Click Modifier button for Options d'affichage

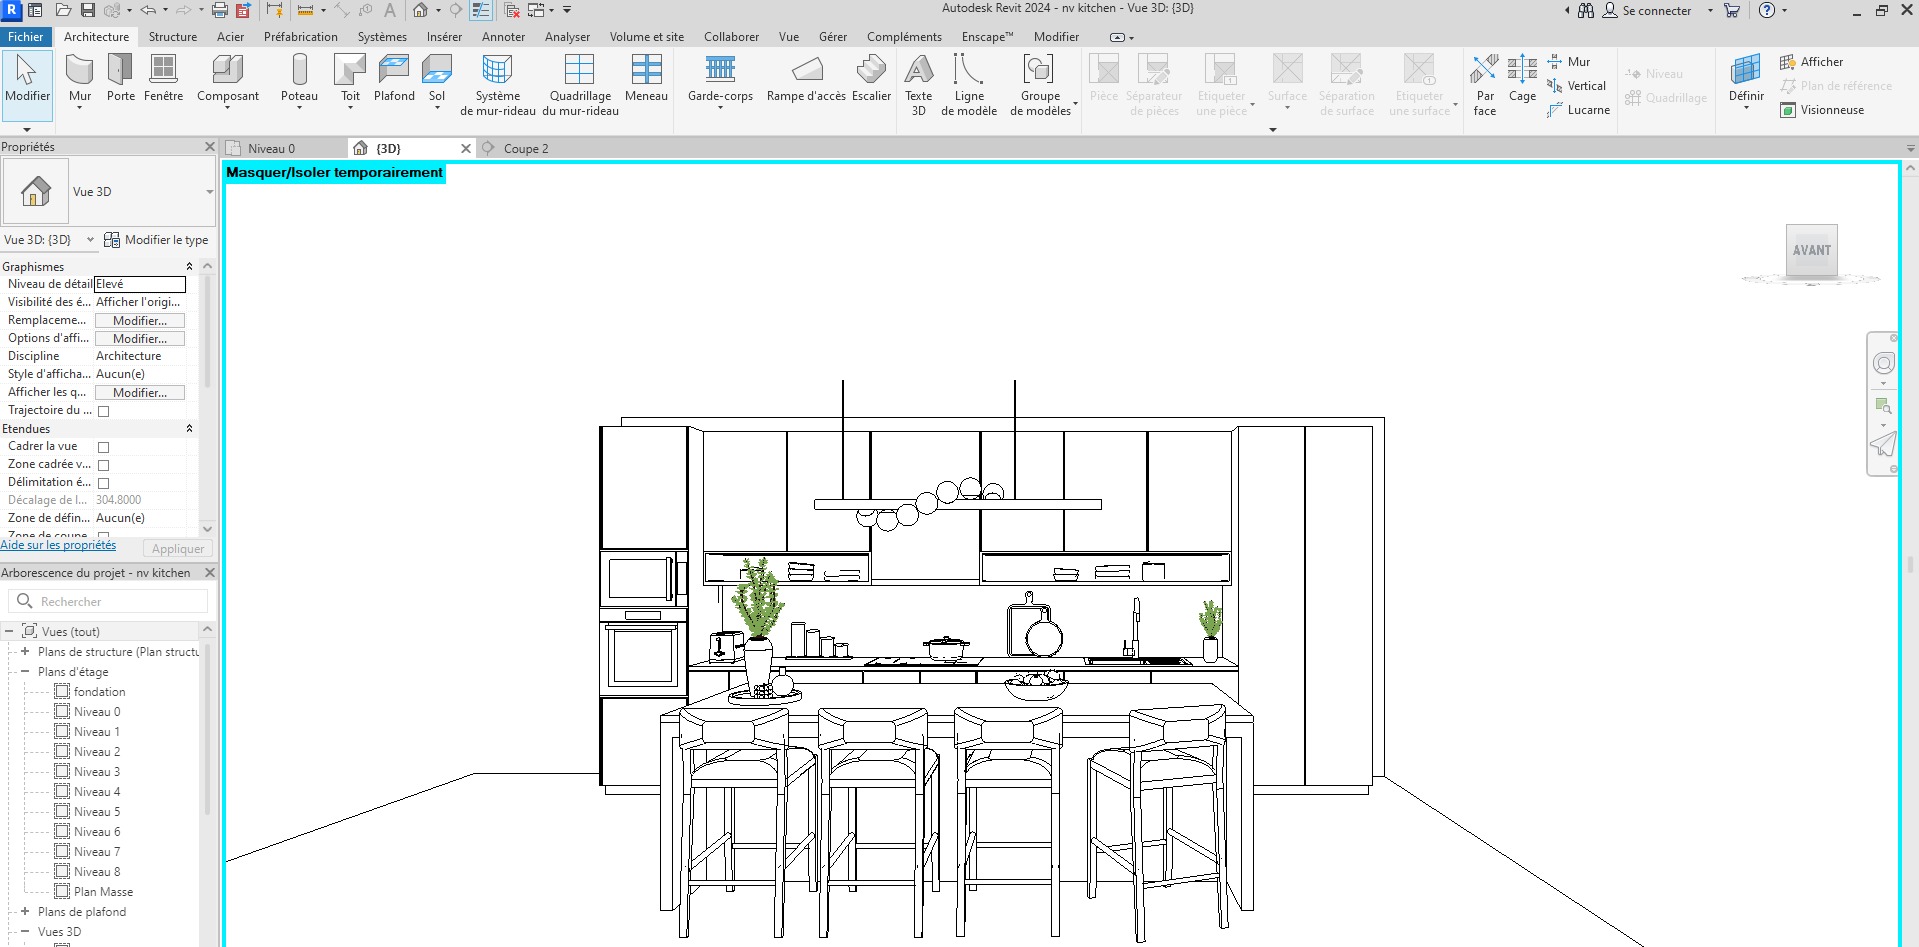coord(140,339)
